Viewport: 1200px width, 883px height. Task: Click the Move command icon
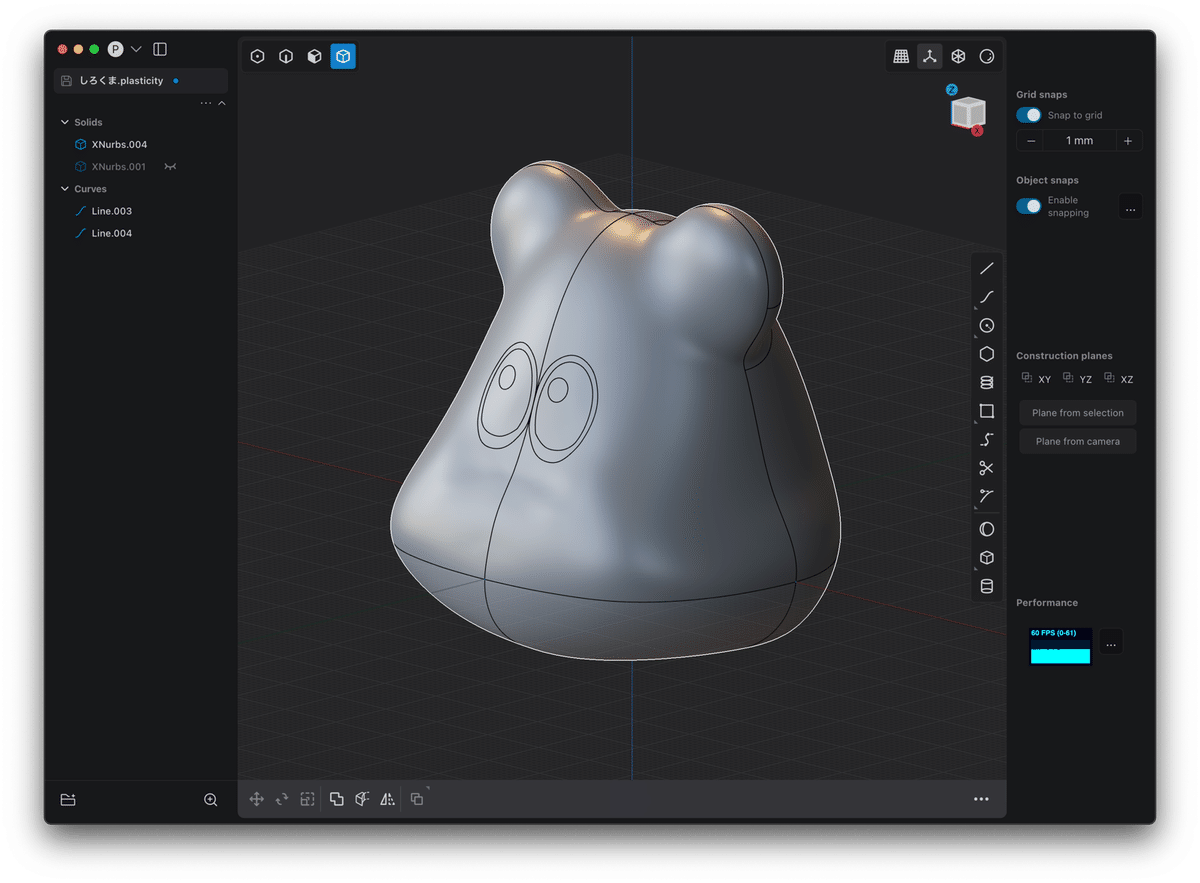257,799
